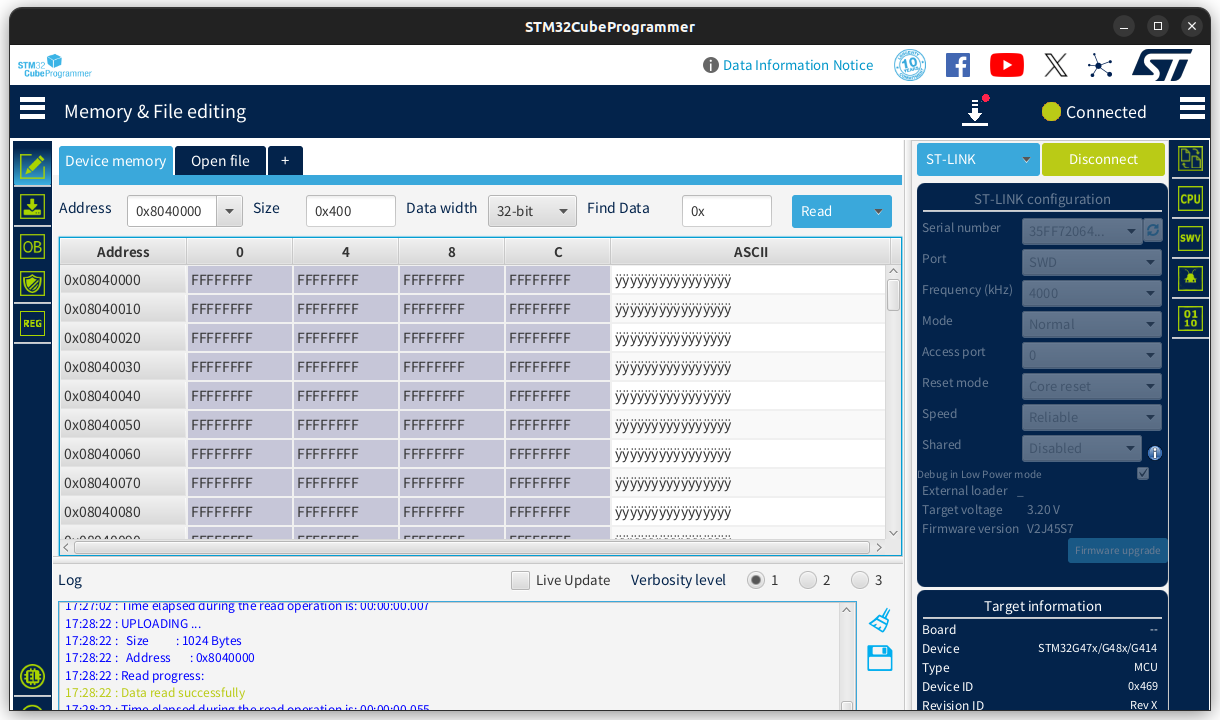Expand the Read button dropdown arrow
Screen dimensions: 1220x720
coord(879,211)
